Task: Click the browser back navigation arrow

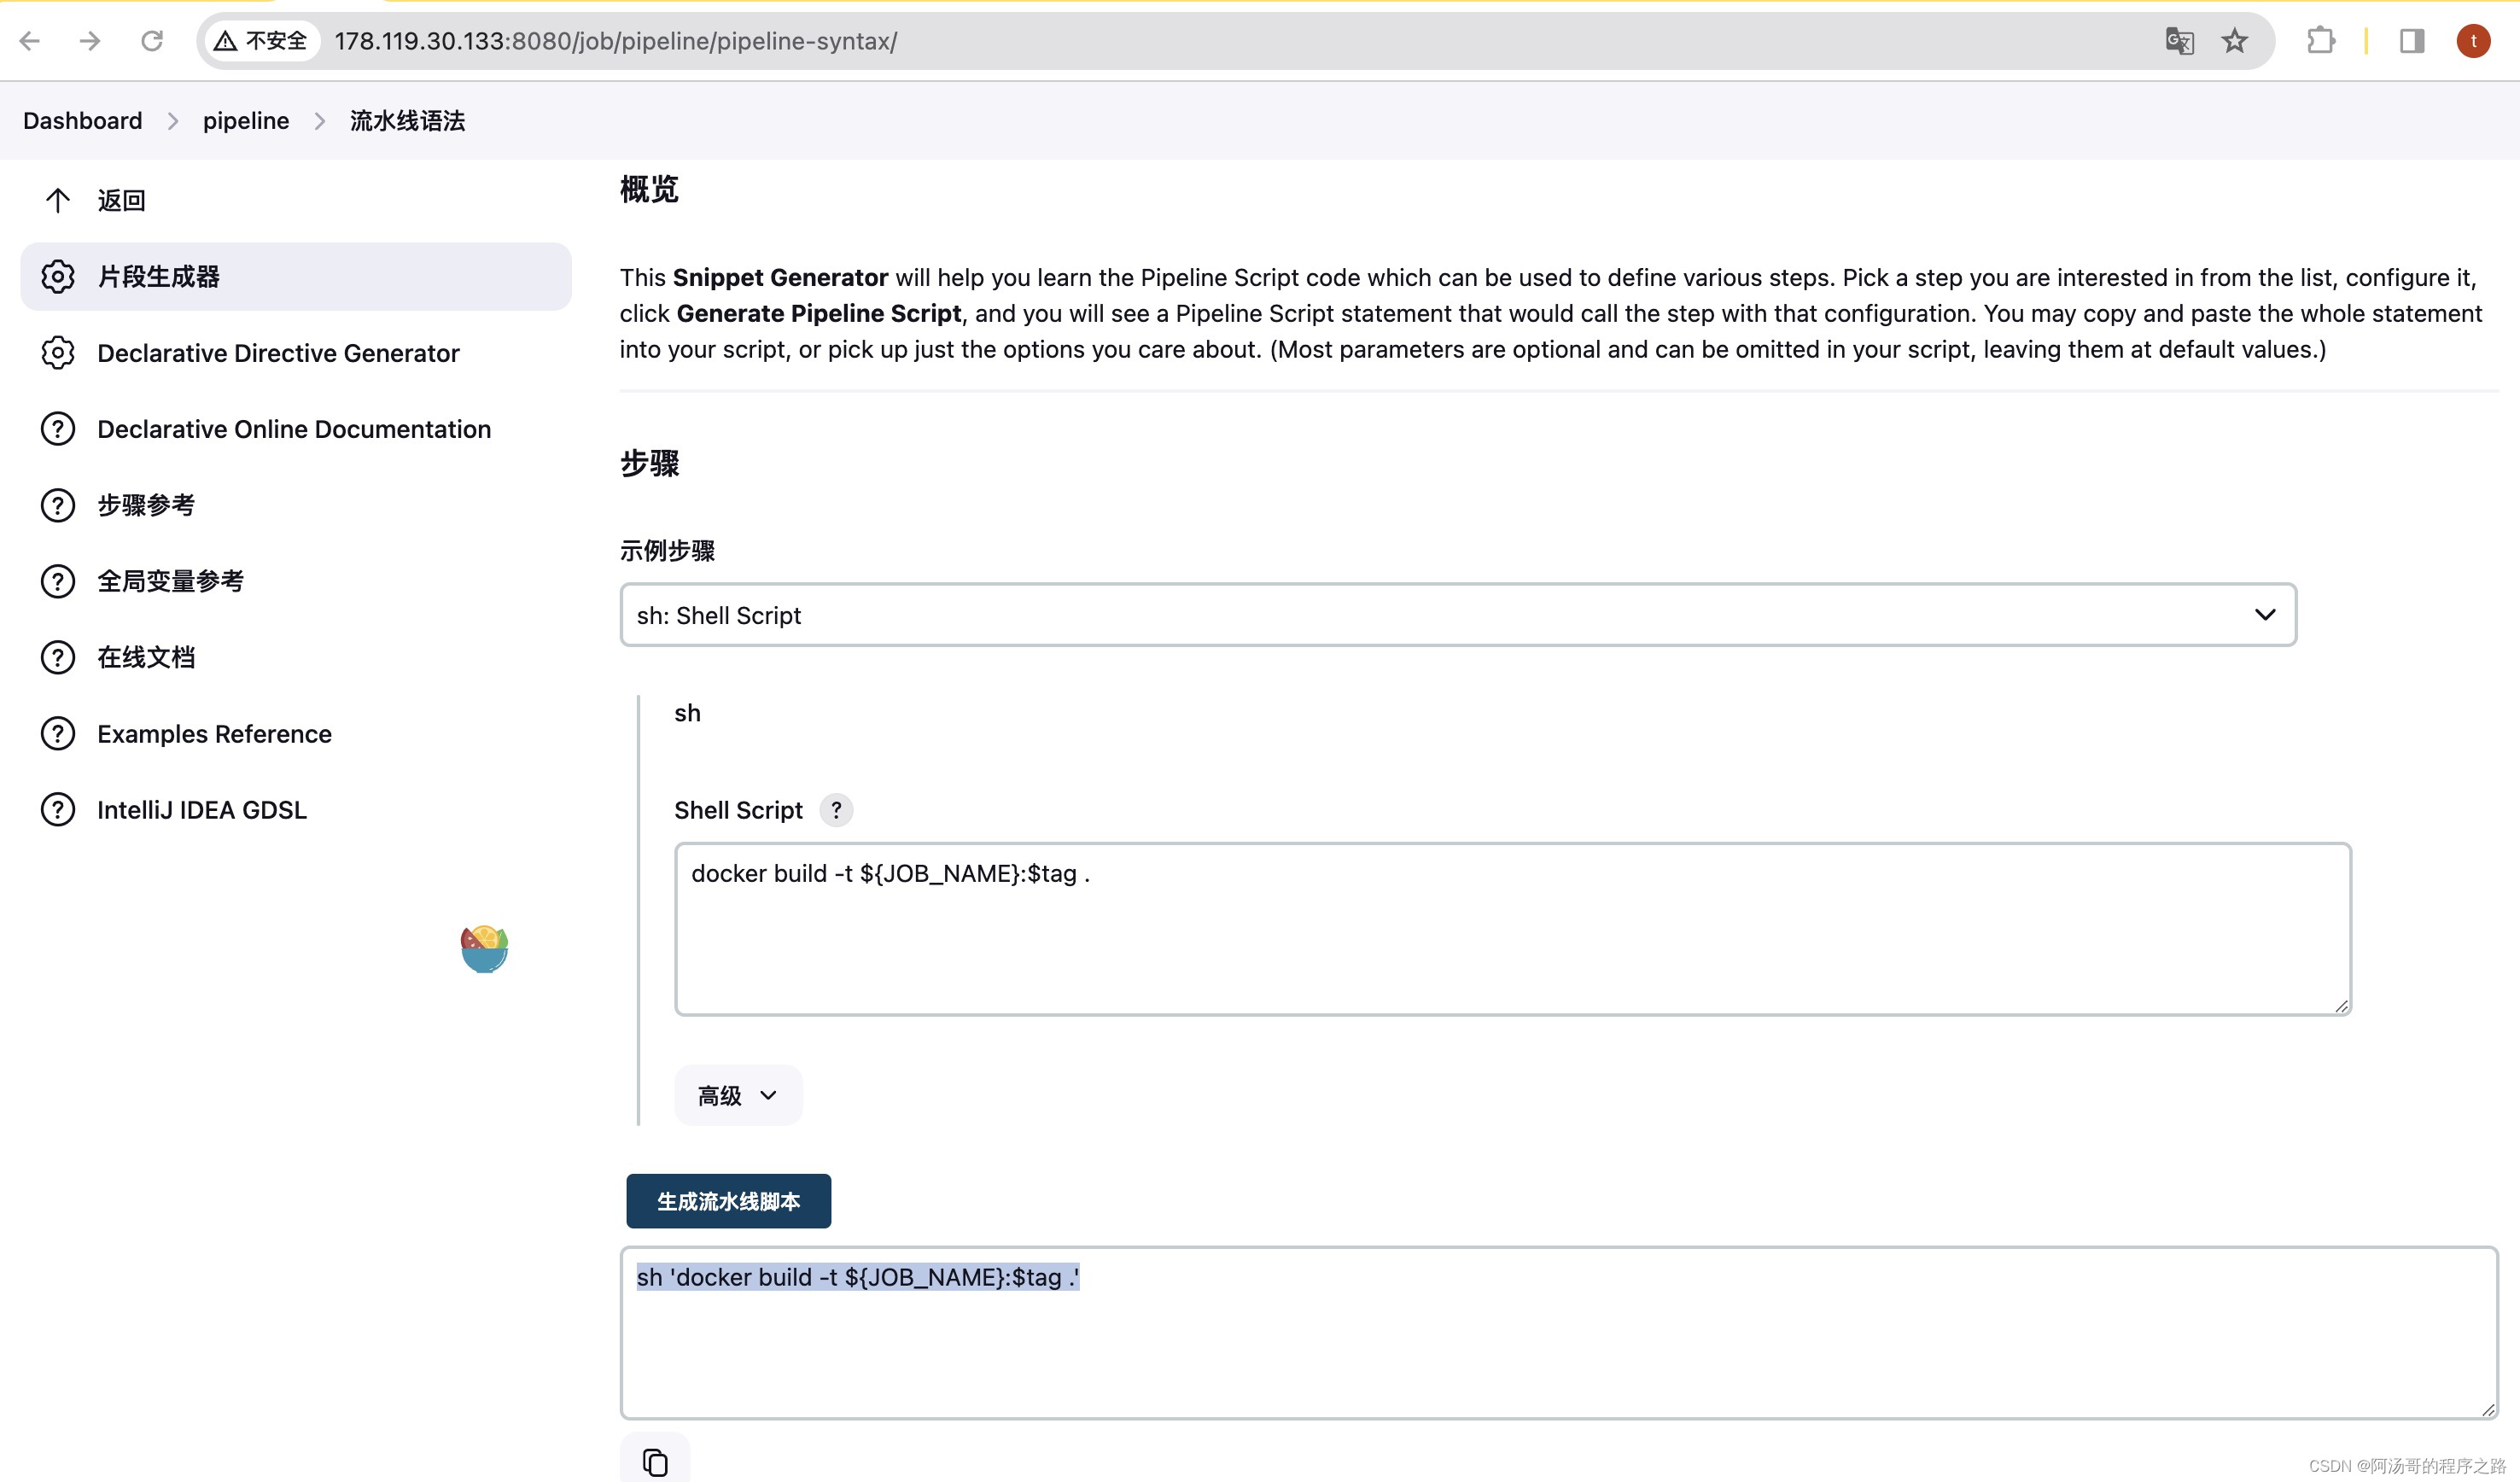Action: click(x=30, y=38)
